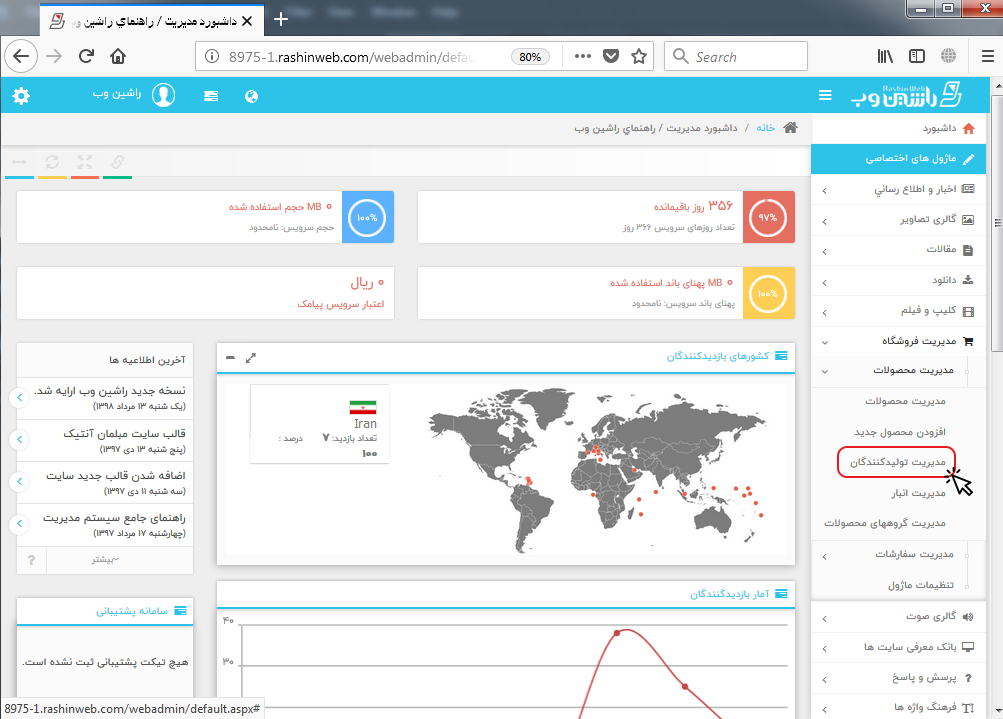Open notice قالب سایت مبلمان آنتیک

124,433
